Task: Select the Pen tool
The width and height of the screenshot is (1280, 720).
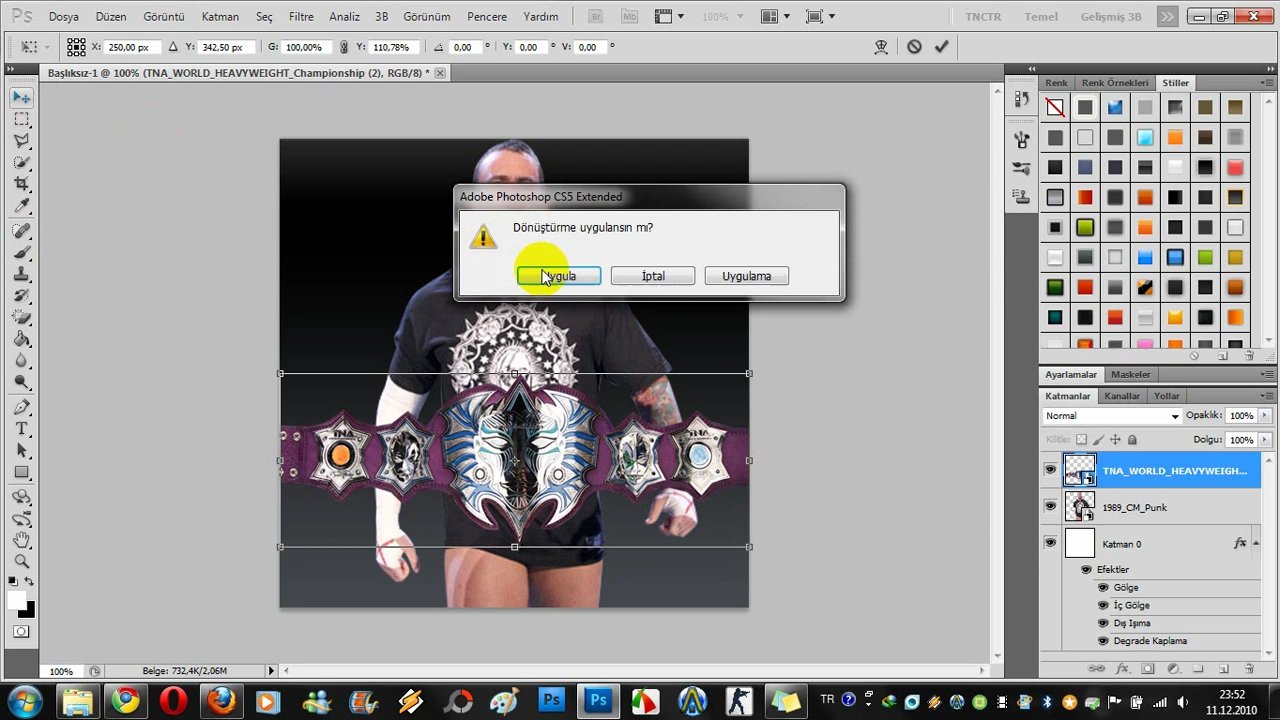Action: (21, 408)
